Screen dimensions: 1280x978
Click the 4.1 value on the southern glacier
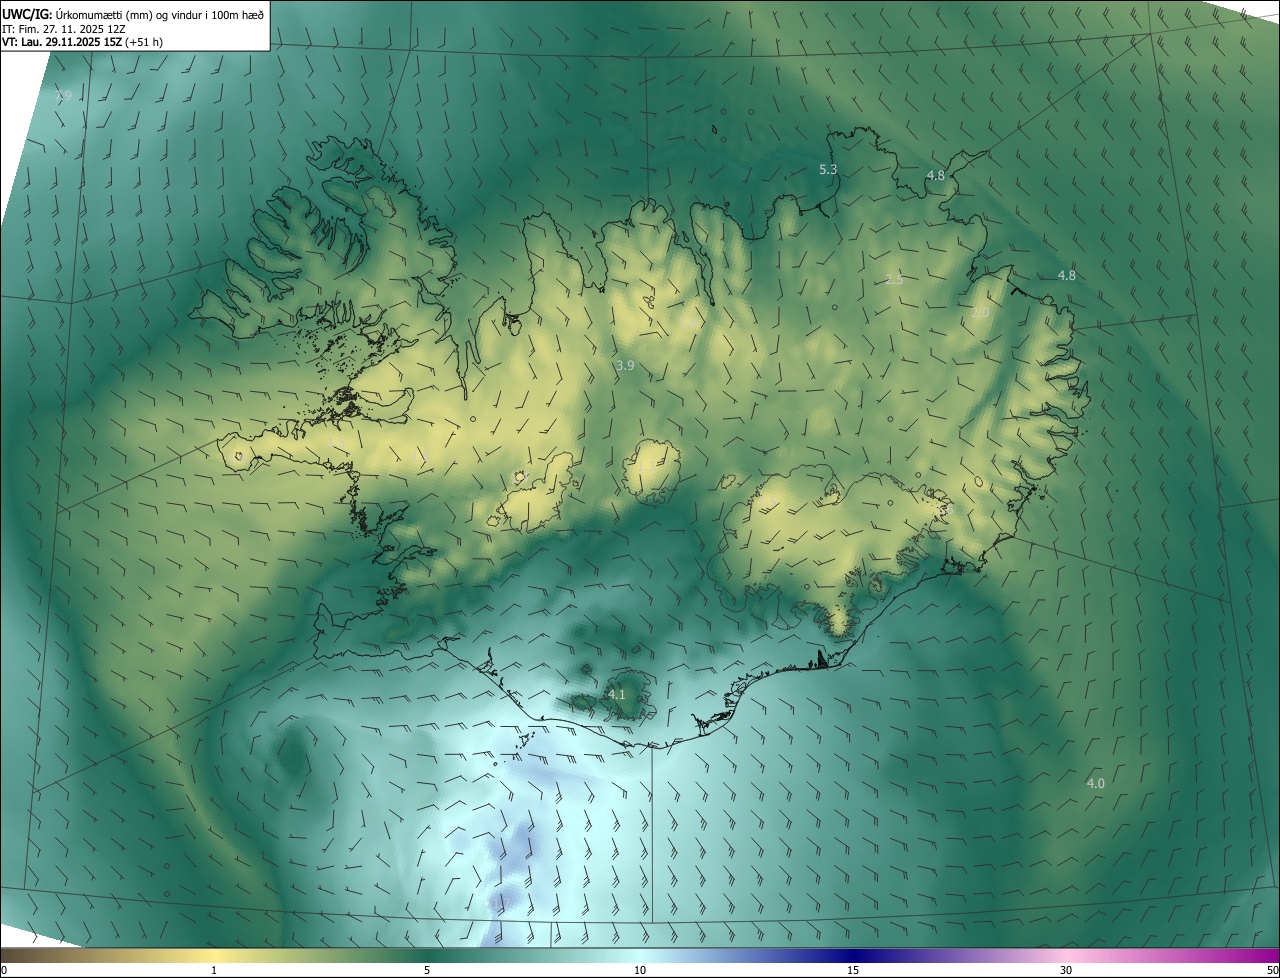pyautogui.click(x=616, y=694)
